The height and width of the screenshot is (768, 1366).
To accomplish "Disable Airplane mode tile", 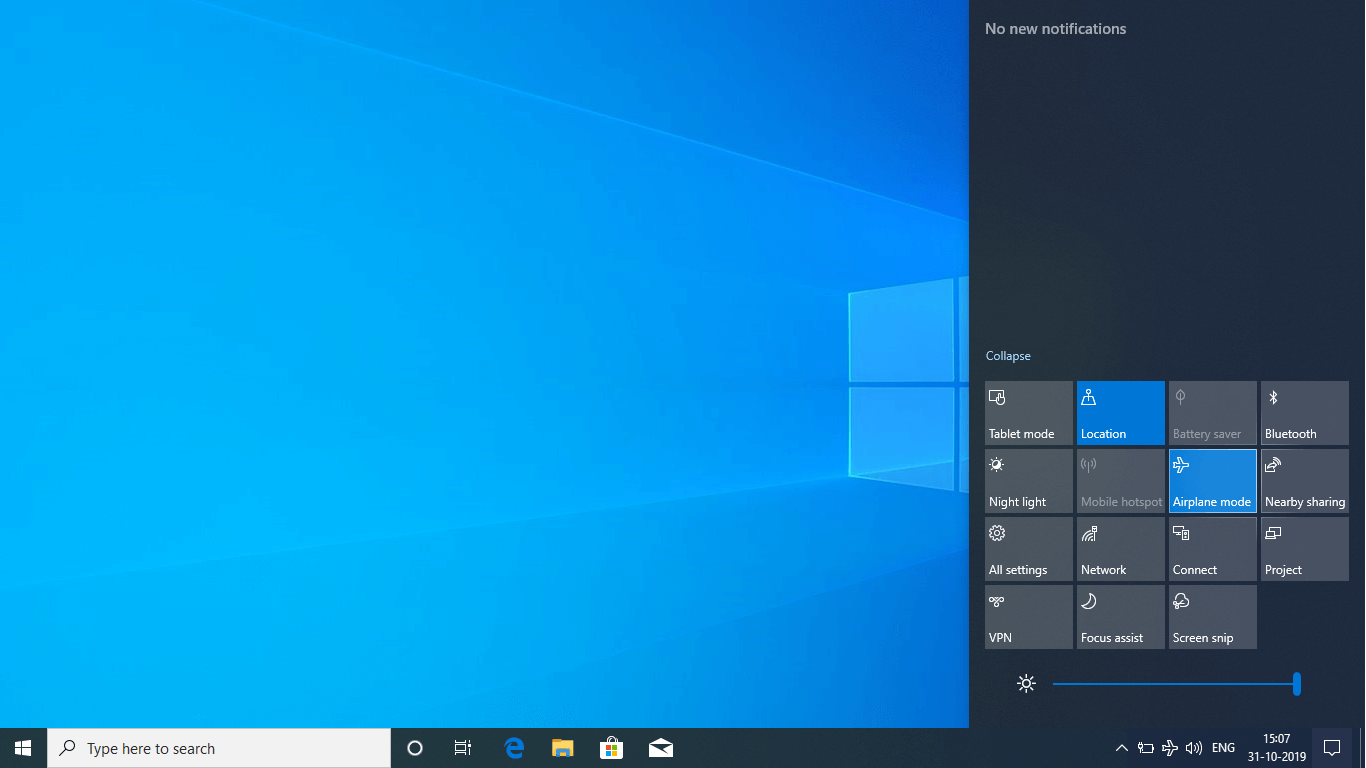I will coord(1213,481).
